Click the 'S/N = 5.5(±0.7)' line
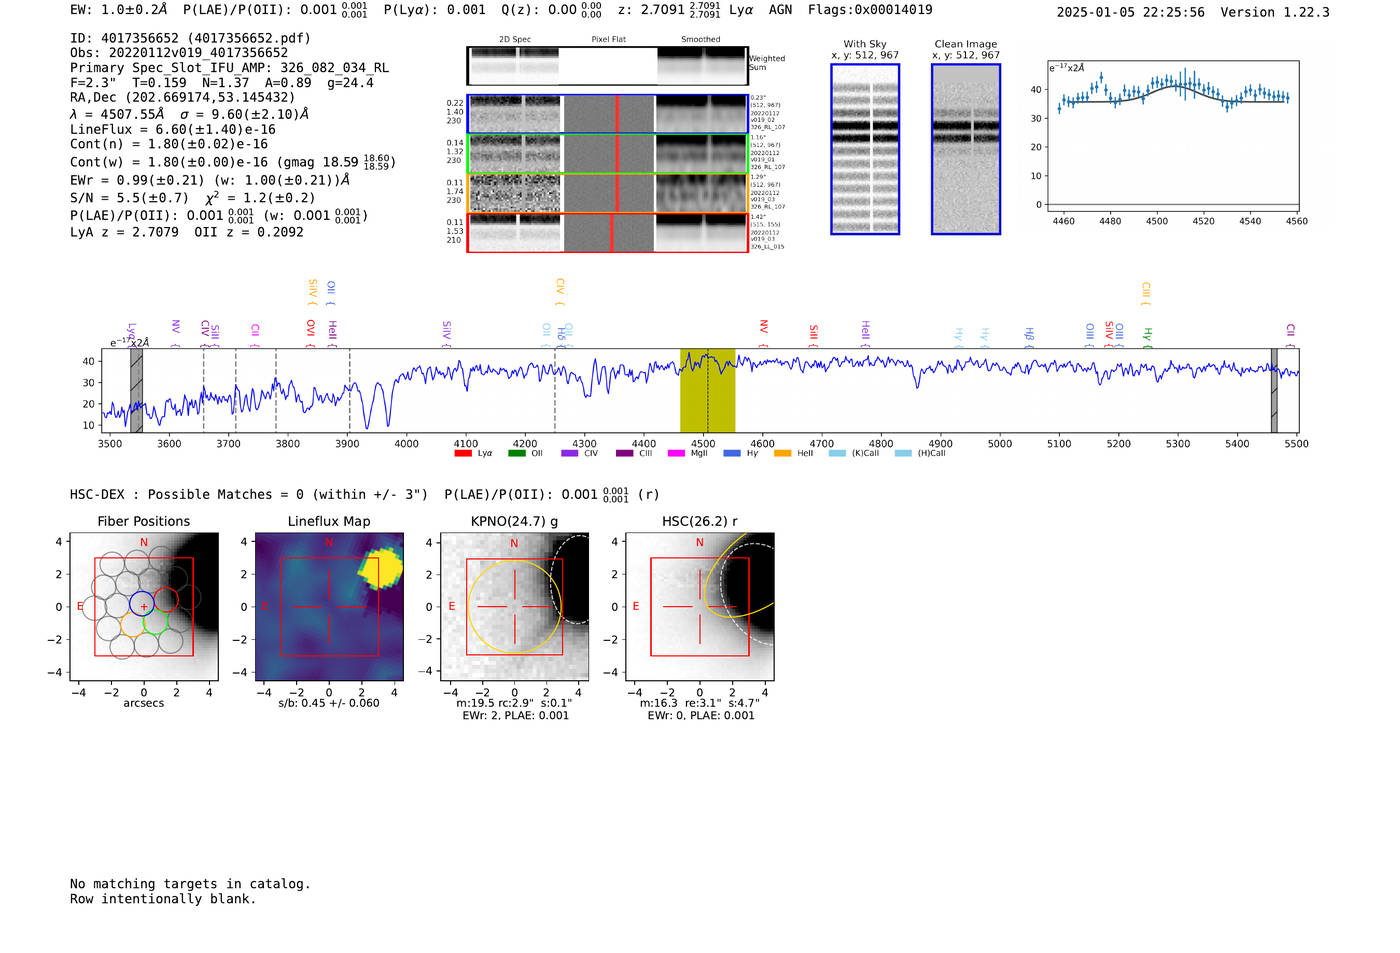The width and height of the screenshot is (1400, 953). (x=129, y=198)
